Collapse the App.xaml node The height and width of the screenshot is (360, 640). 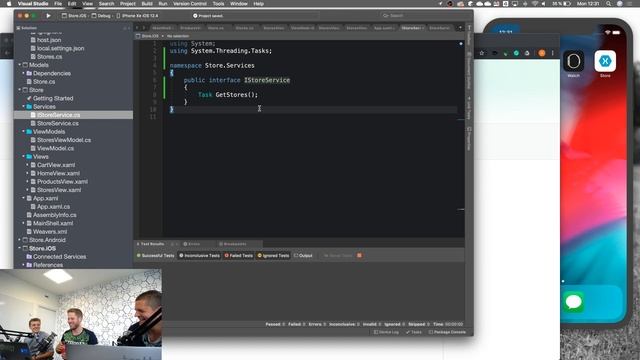(x=23, y=198)
